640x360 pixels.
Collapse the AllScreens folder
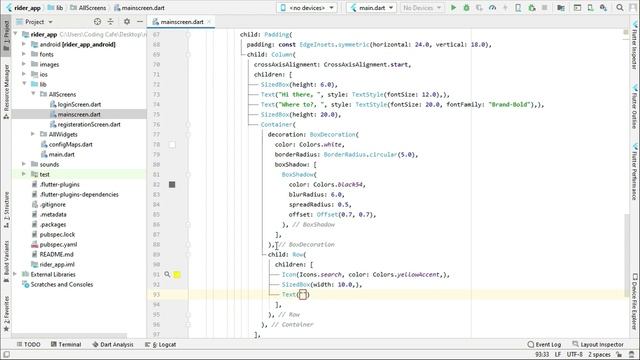33,94
